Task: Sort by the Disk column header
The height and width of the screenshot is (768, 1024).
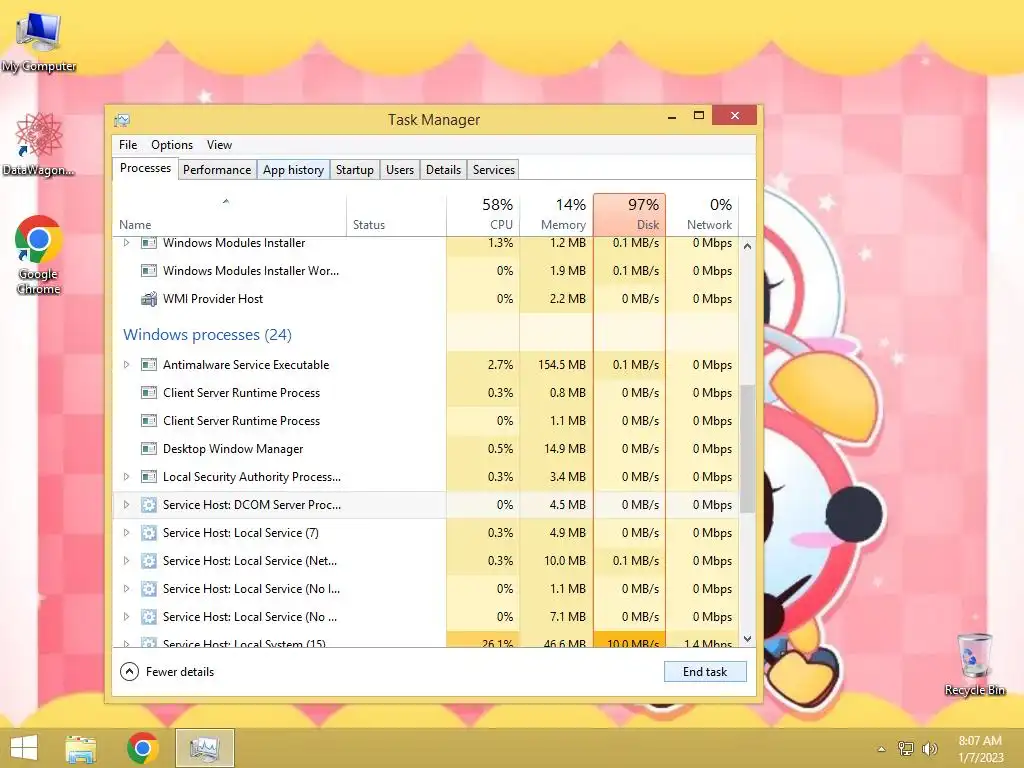Action: click(x=630, y=214)
